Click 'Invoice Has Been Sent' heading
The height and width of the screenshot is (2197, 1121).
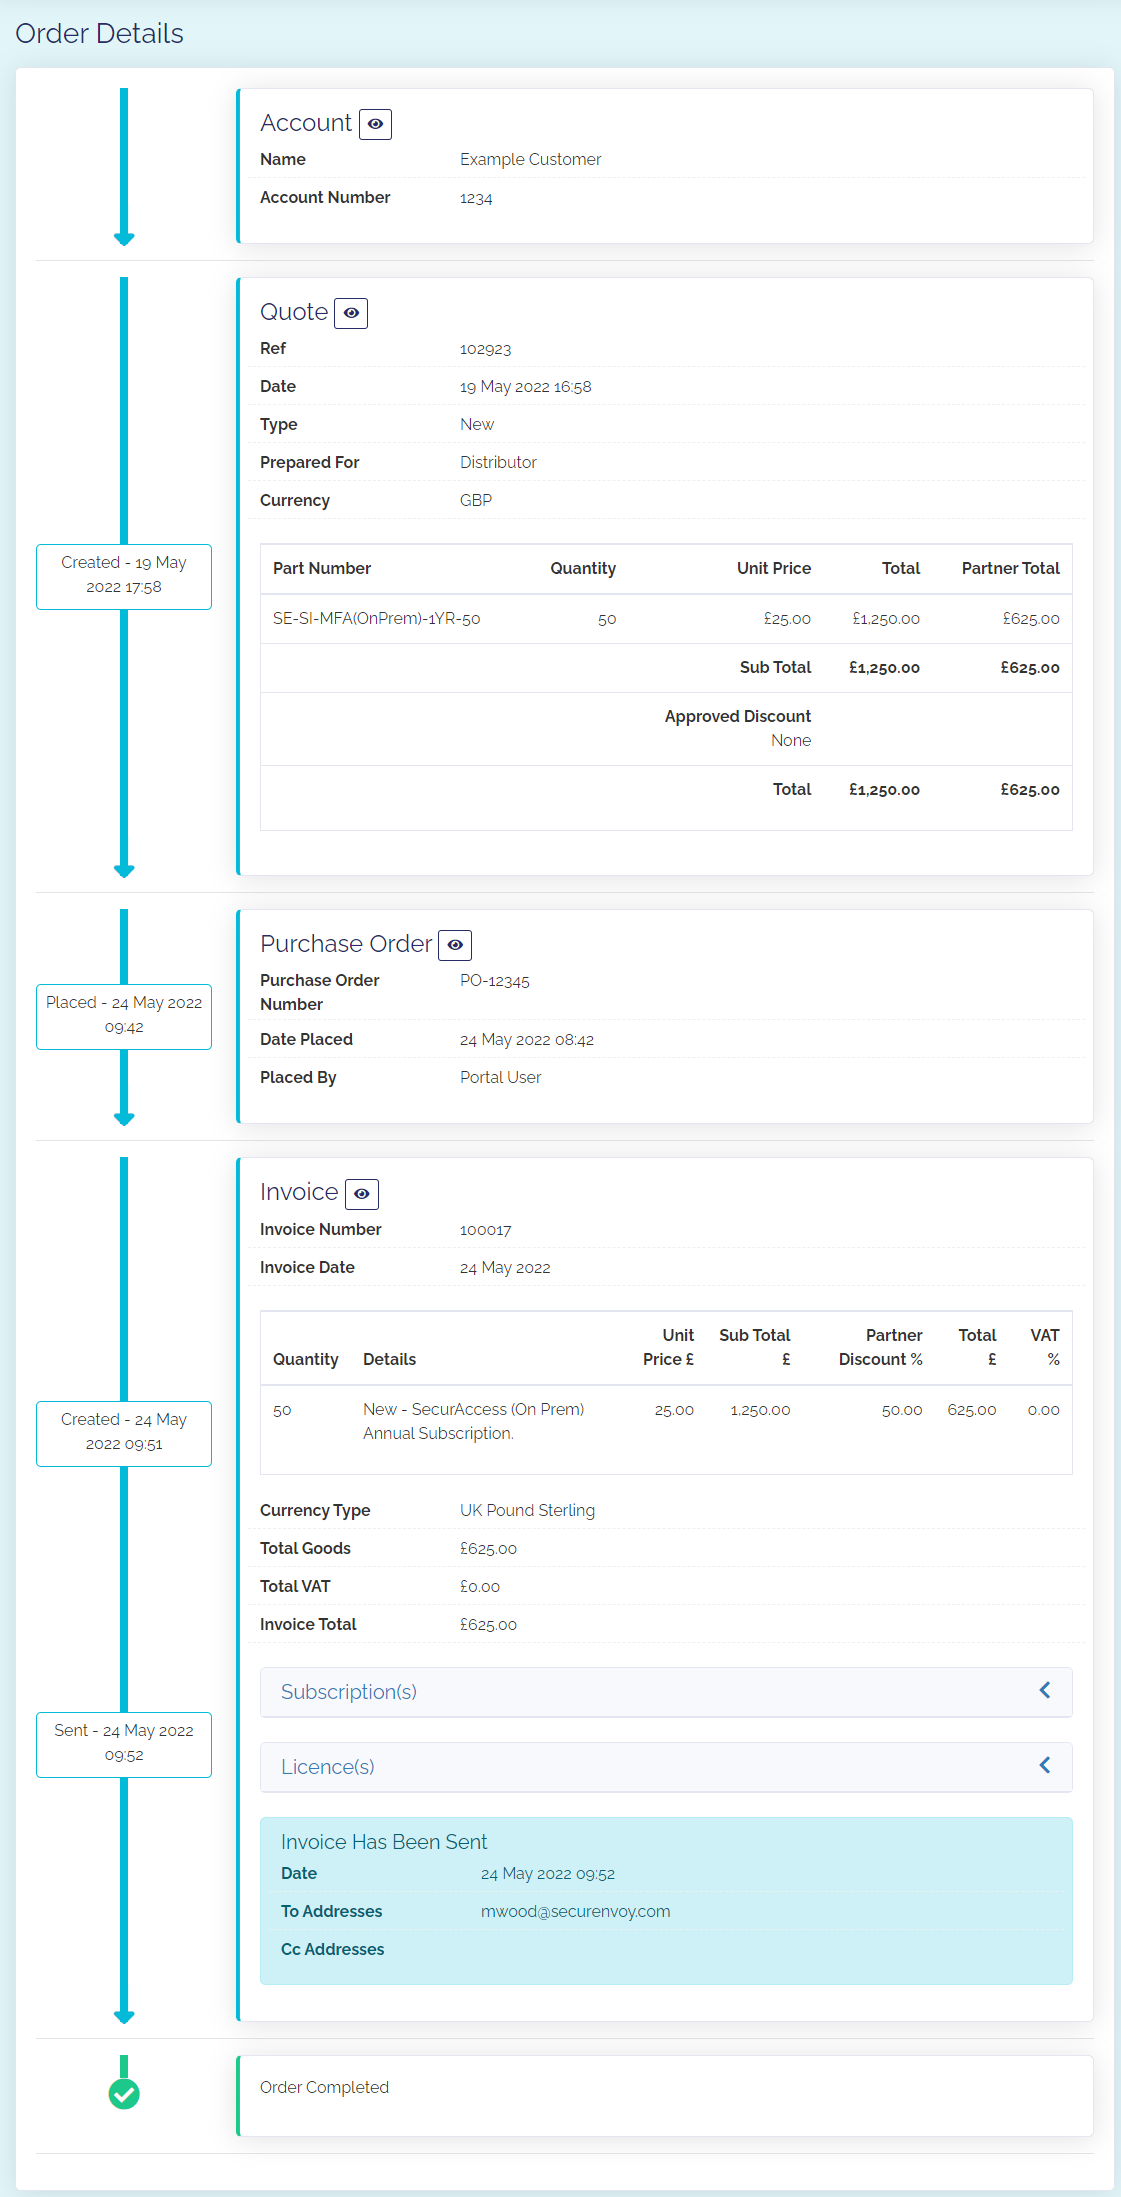[384, 1842]
